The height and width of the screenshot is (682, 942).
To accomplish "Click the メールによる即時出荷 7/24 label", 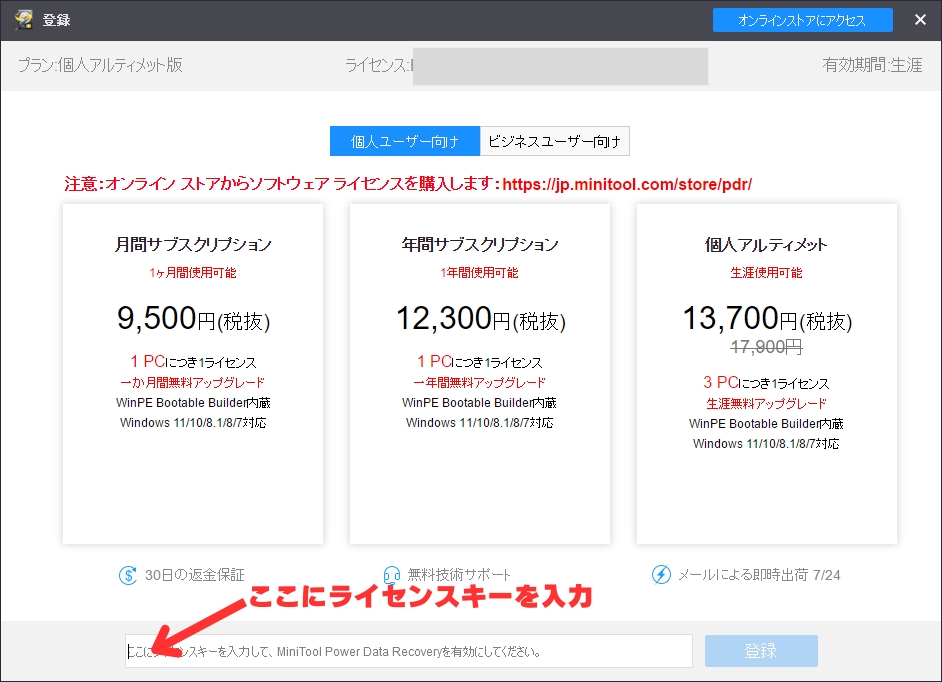I will coord(759,575).
